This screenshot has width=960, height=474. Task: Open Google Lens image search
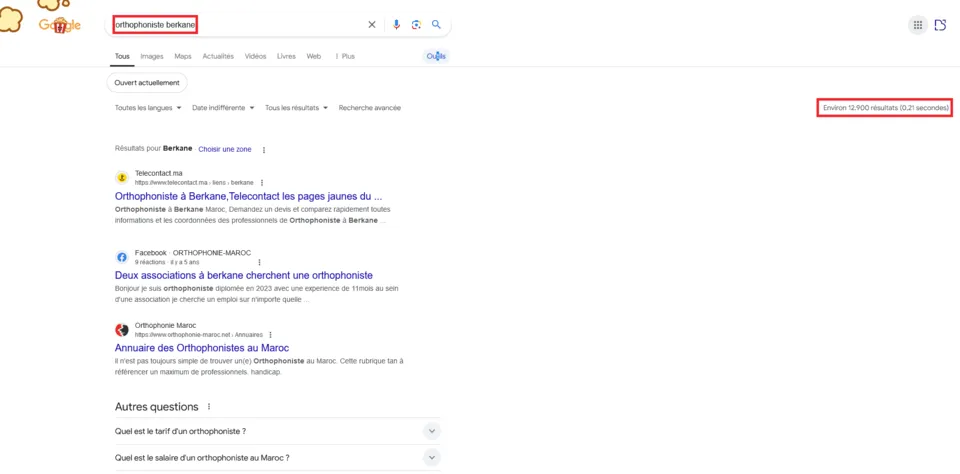pos(416,24)
